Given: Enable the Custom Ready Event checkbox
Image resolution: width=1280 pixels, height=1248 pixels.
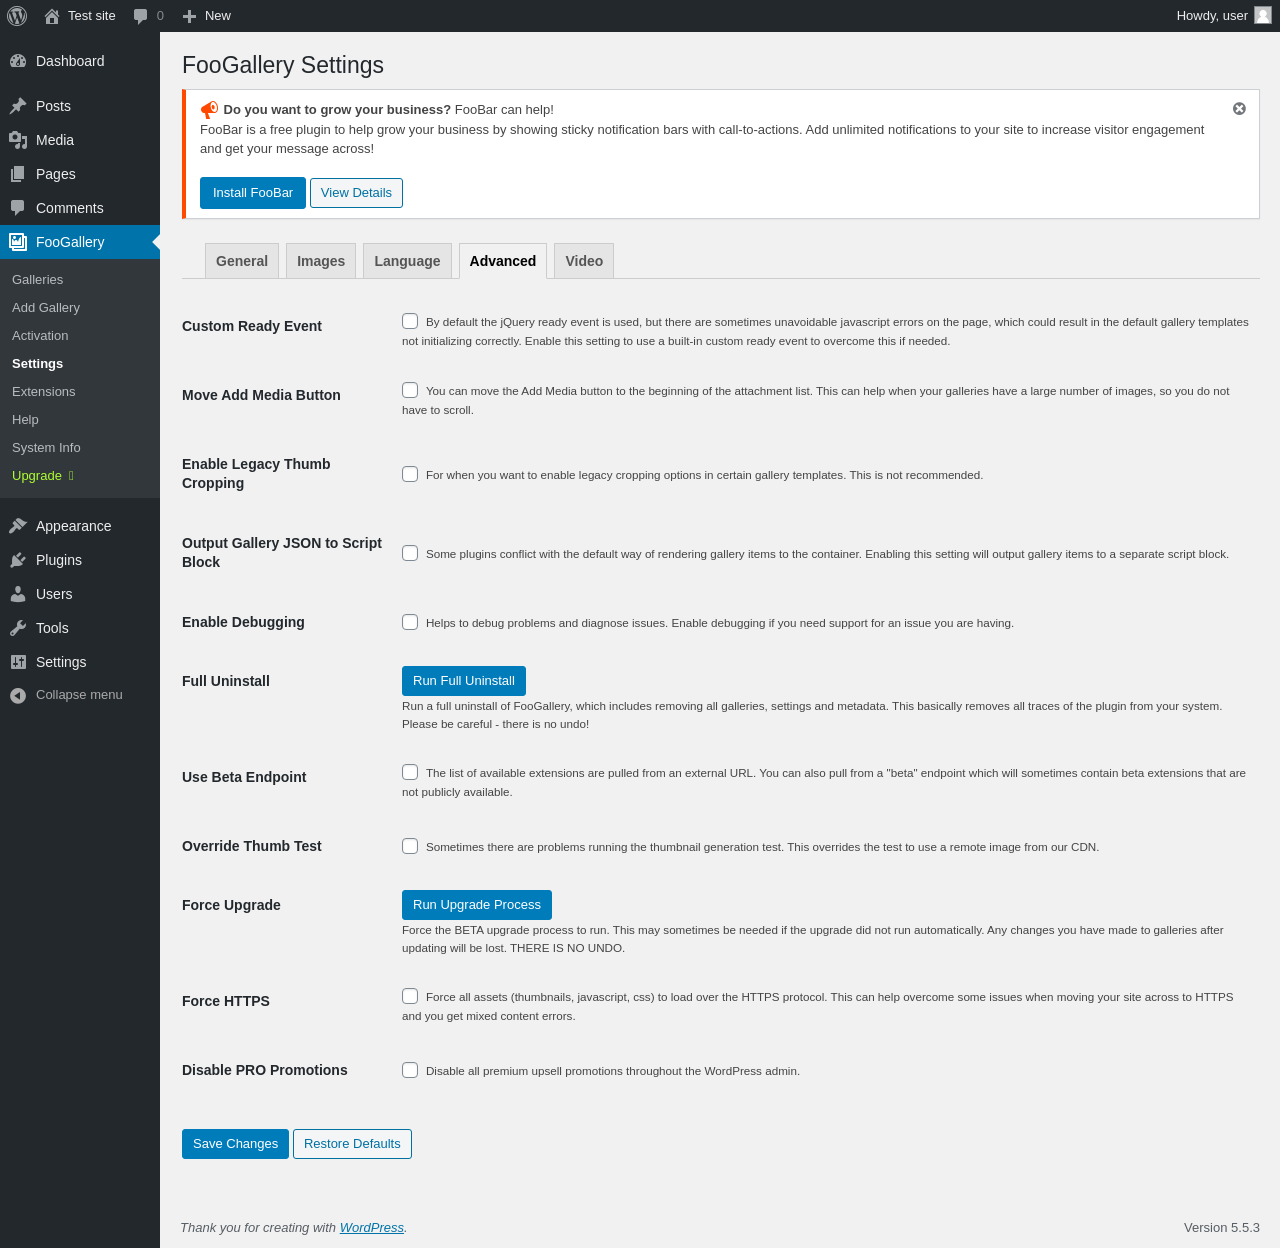Looking at the screenshot, I should click(410, 321).
